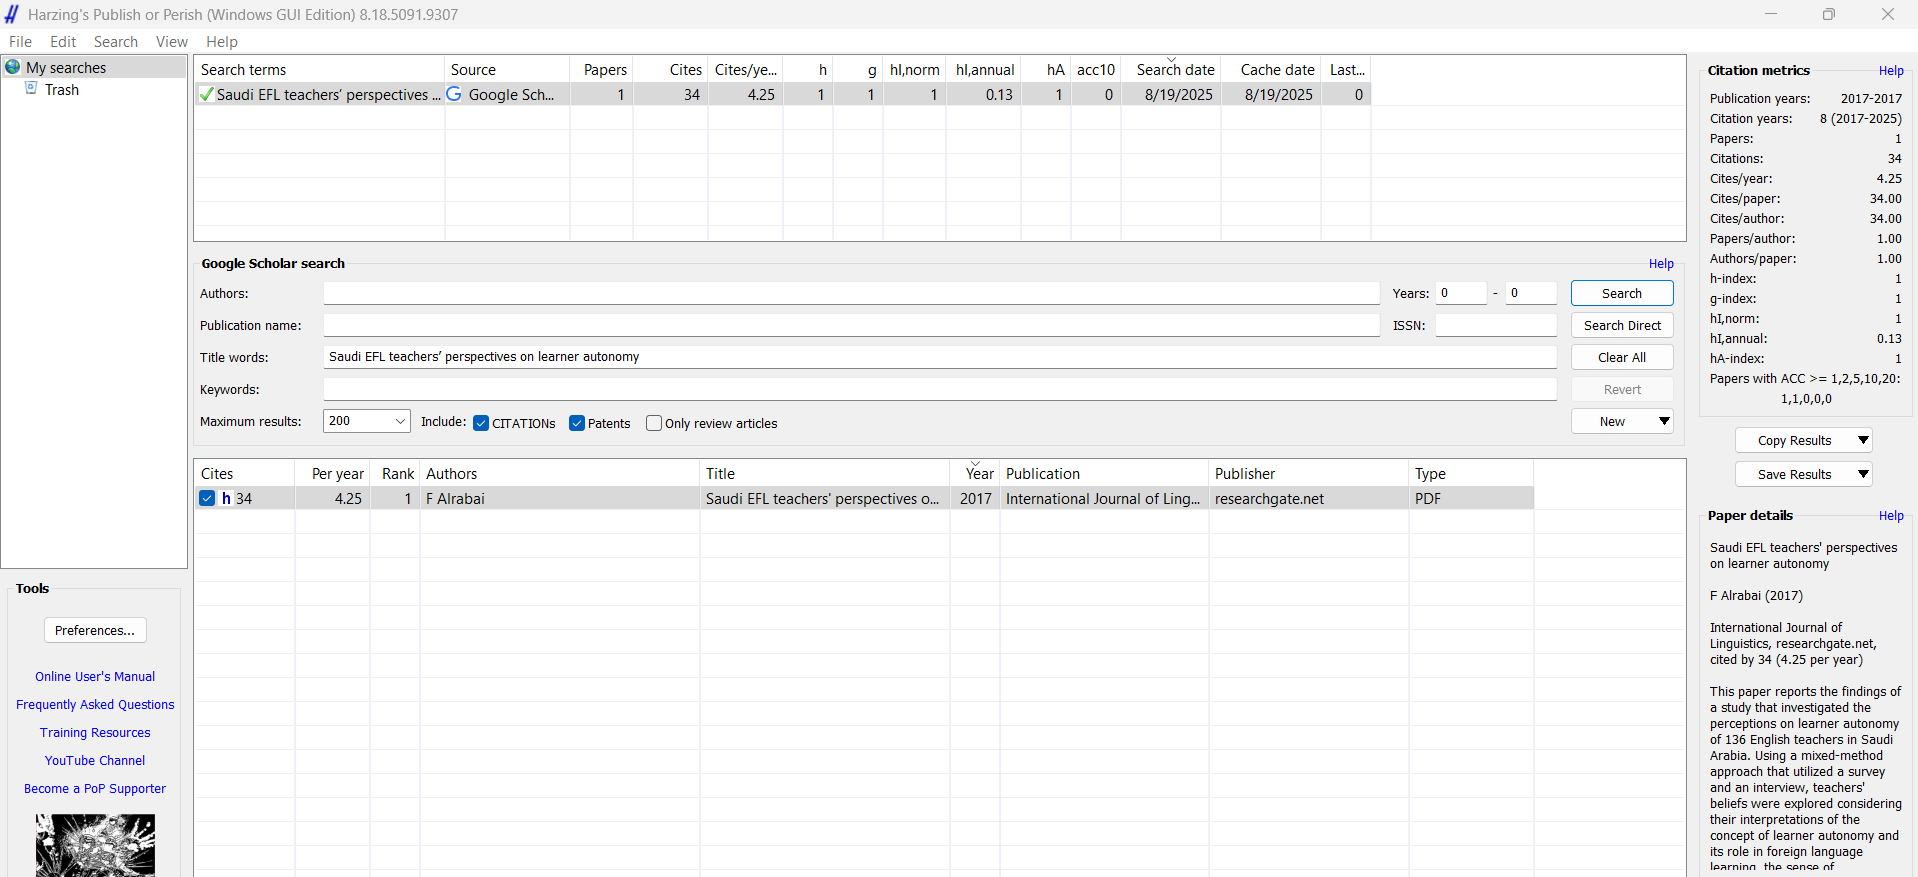Enable Only review articles checkbox
This screenshot has height=877, width=1918.
coord(654,423)
